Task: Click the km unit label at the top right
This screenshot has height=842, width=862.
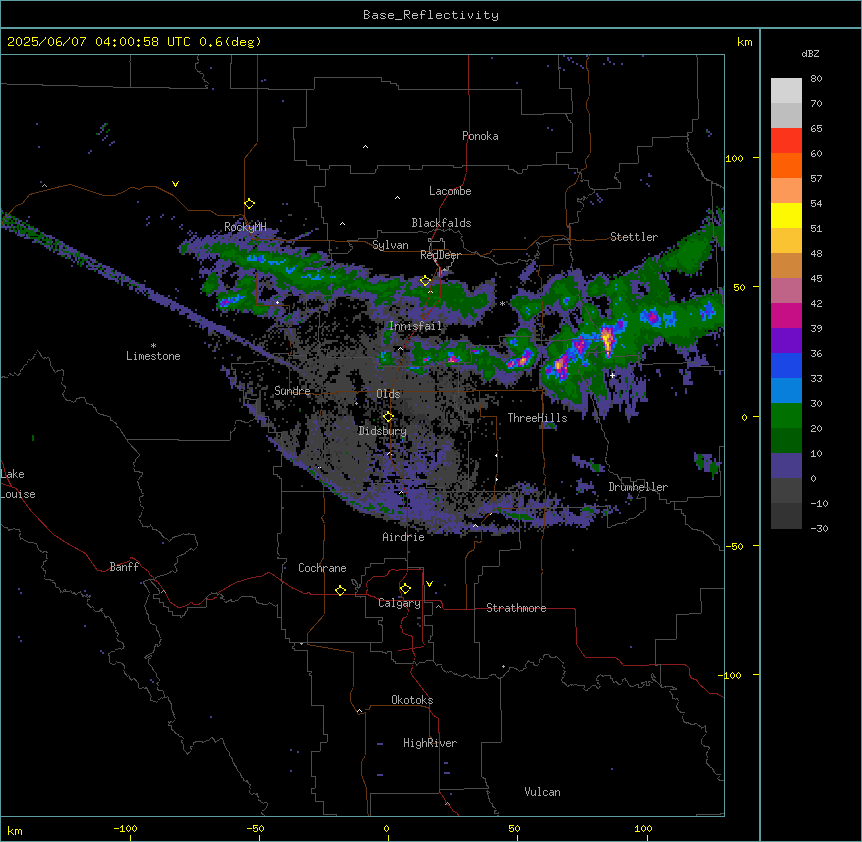Action: 744,42
